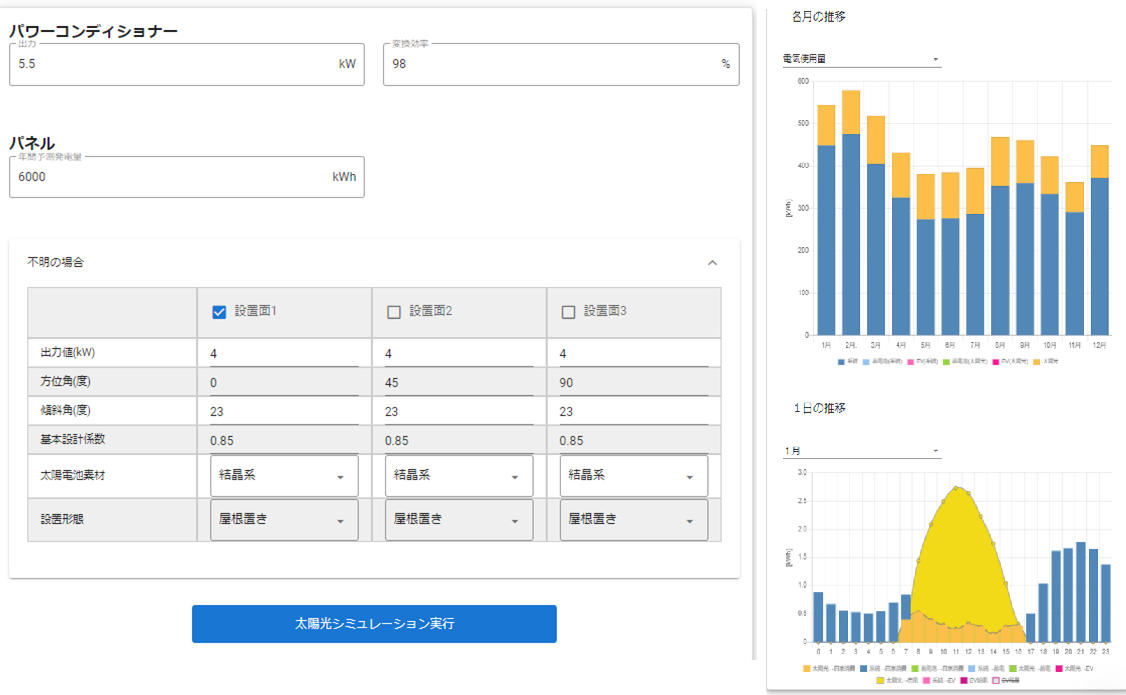
Task: Click the 傾斜角 field for 設置面3
Action: [x=633, y=411]
